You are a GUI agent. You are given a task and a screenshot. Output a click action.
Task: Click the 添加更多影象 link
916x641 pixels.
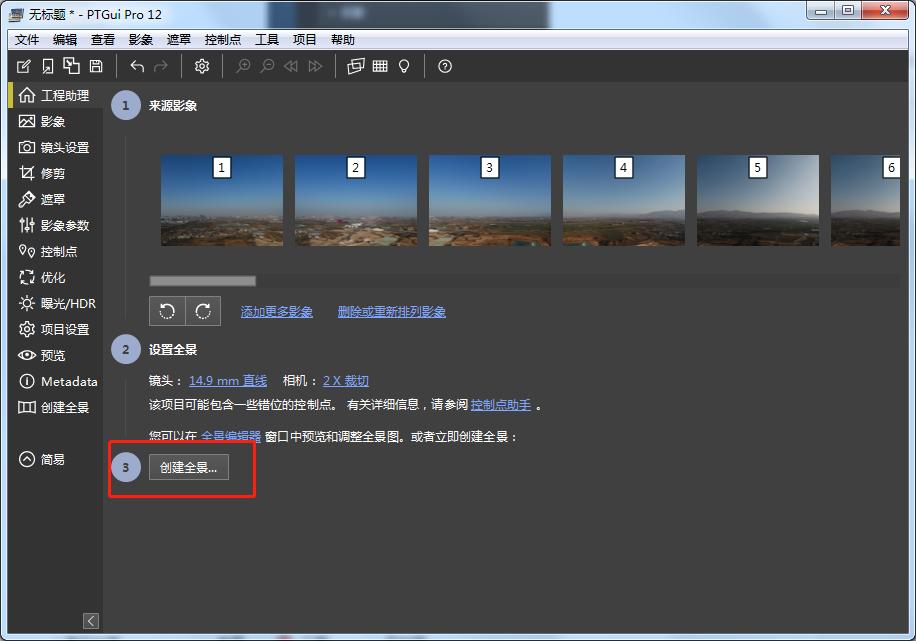276,311
